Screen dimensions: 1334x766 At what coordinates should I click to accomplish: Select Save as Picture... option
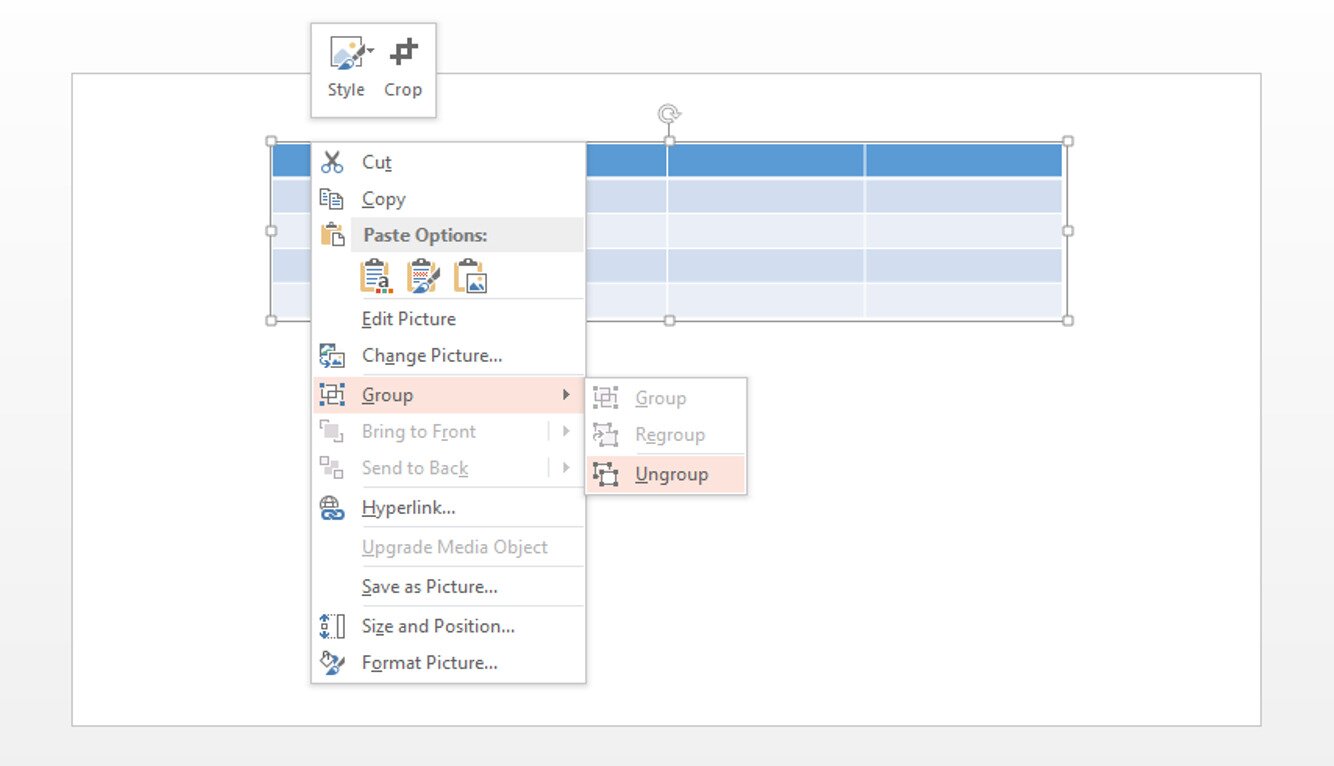point(429,587)
